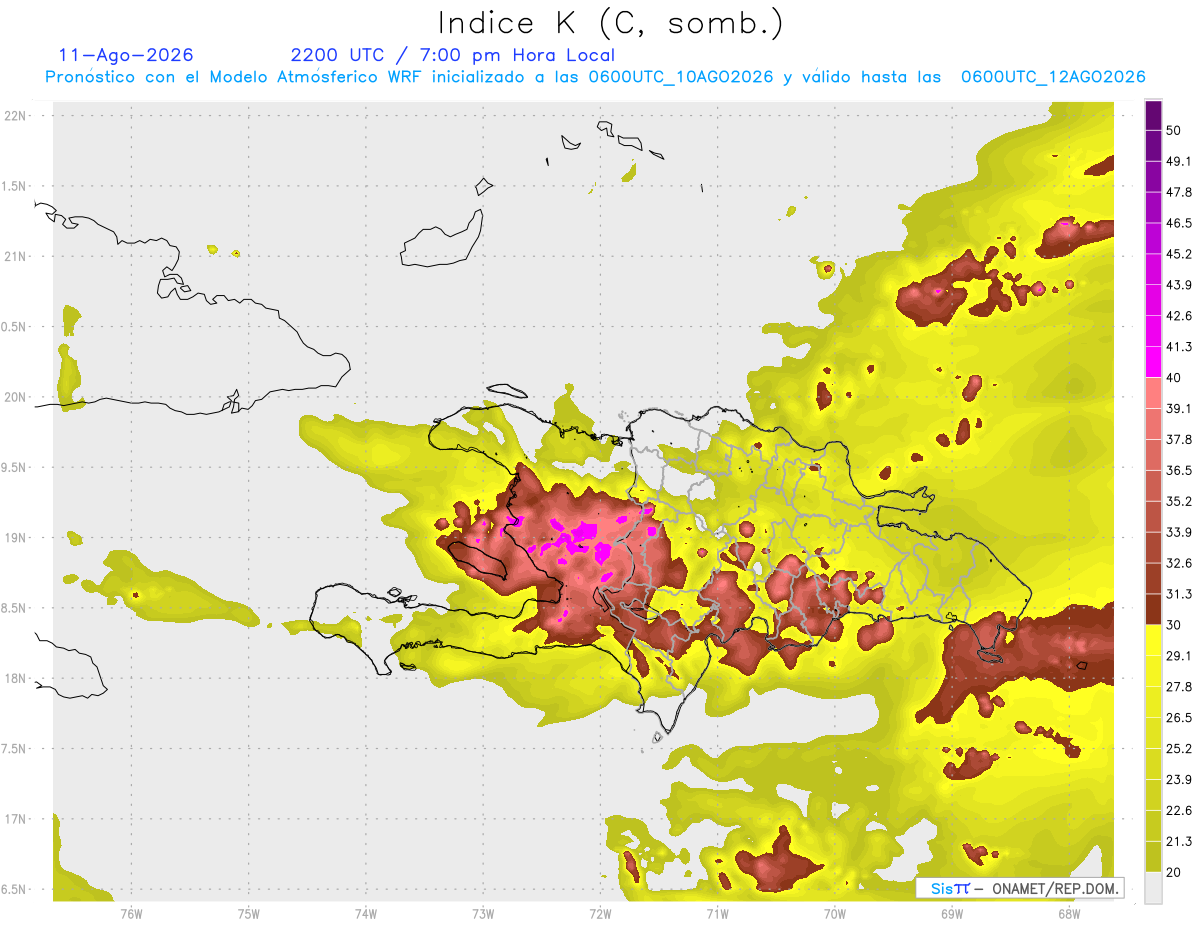Click the color bar value "26.5"
This screenshot has height=927, width=1200.
point(1178,718)
